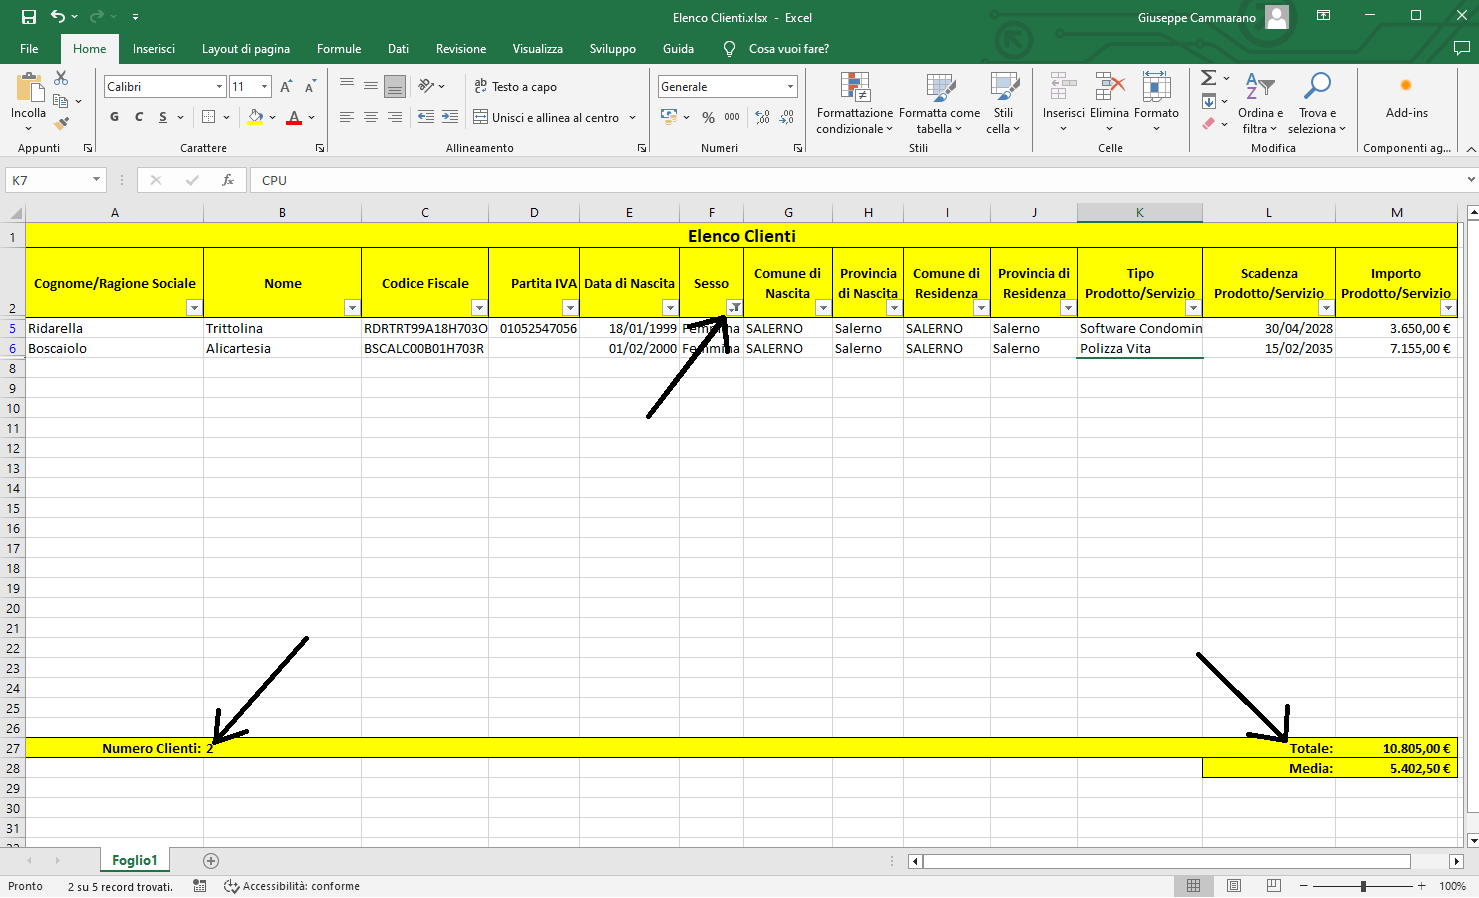This screenshot has width=1479, height=898.
Task: Switch to the Dati ribbon tab
Action: pyautogui.click(x=398, y=48)
